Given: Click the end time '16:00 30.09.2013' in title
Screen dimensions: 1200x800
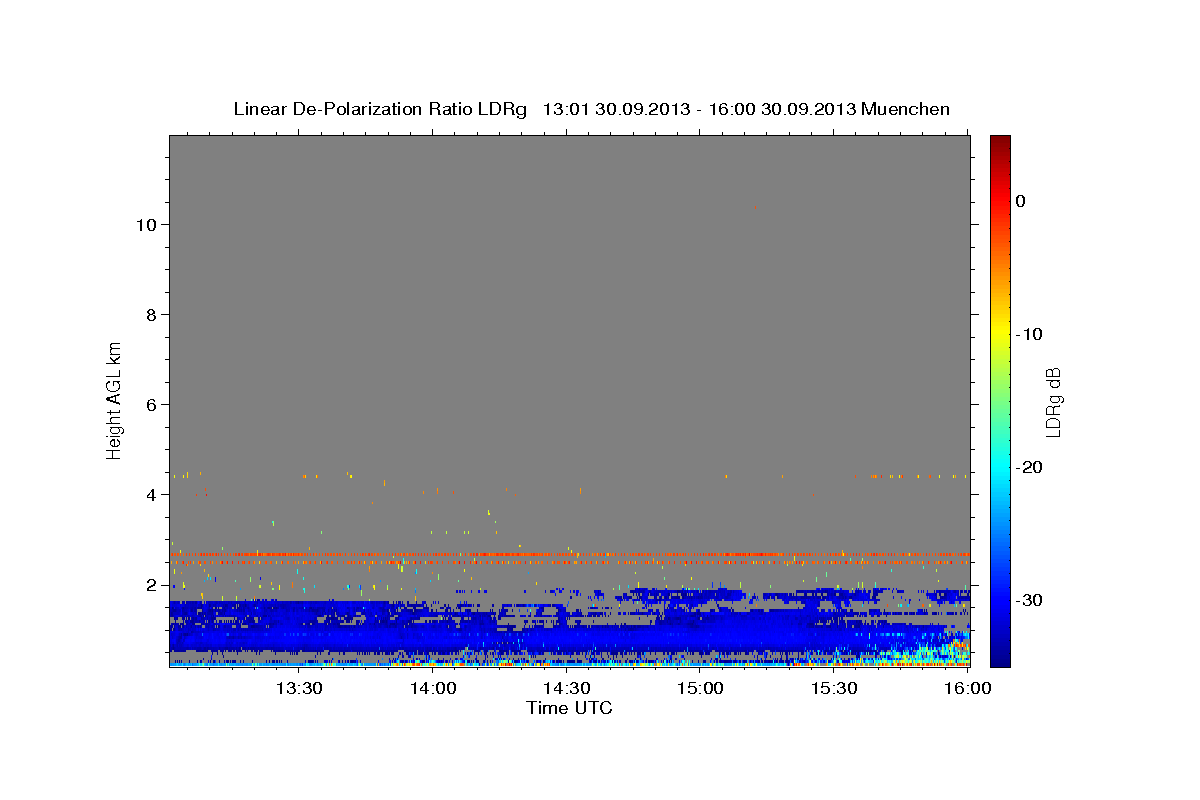Looking at the screenshot, I should 782,109.
